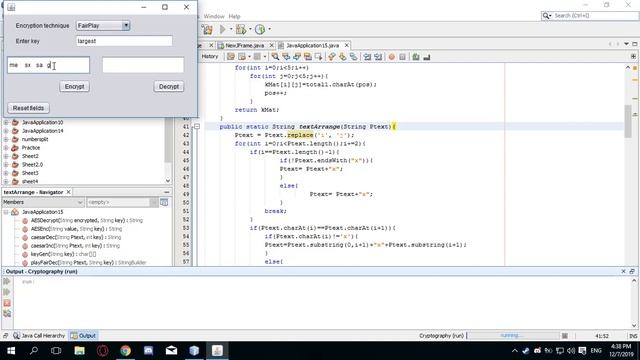The height and width of the screenshot is (360, 640).
Task: Expand the Sheet2 project node
Action: point(6,156)
